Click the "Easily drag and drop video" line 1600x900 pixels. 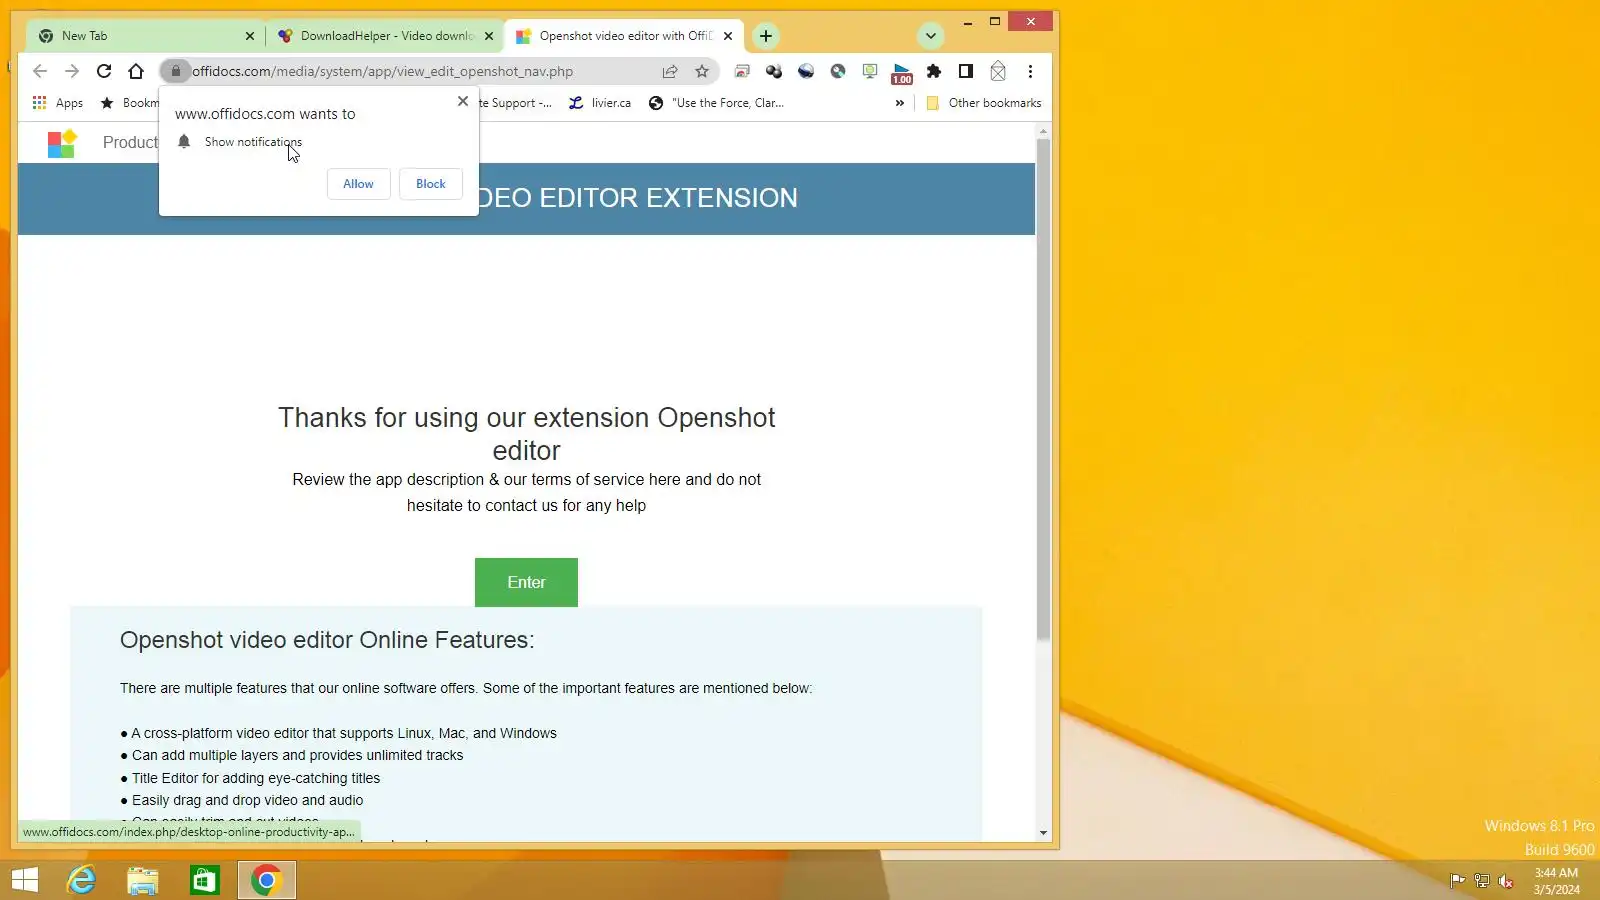click(x=242, y=800)
